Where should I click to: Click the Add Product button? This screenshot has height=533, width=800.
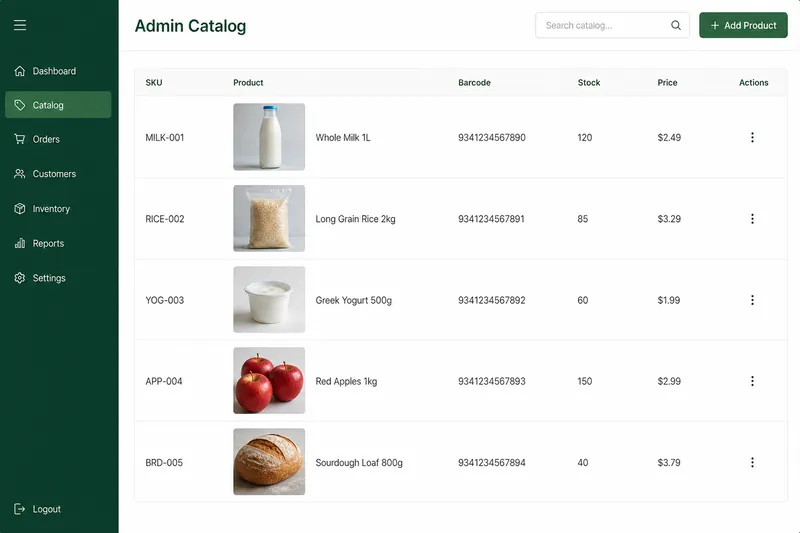coord(743,25)
